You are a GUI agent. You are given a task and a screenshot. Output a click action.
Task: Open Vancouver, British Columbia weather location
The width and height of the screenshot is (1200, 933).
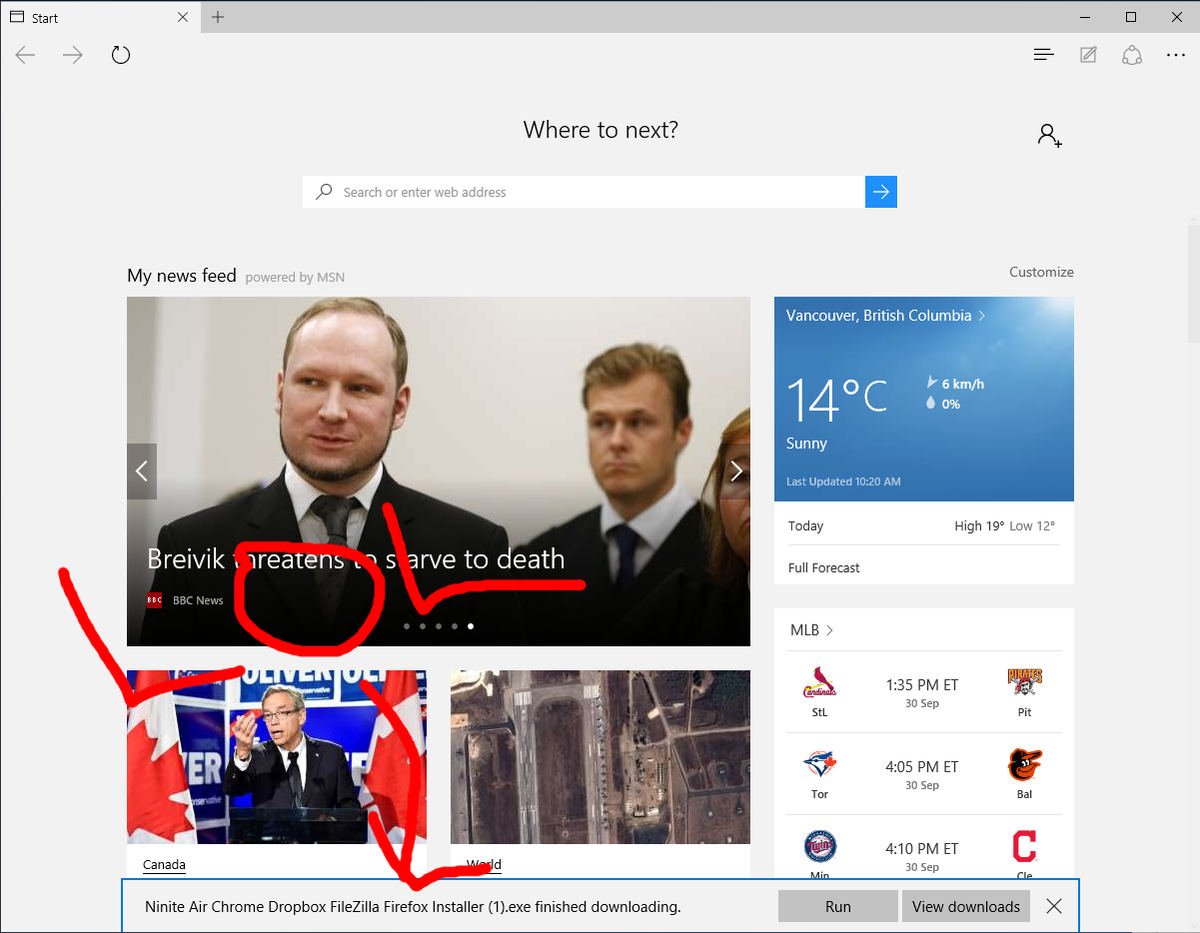pos(886,315)
